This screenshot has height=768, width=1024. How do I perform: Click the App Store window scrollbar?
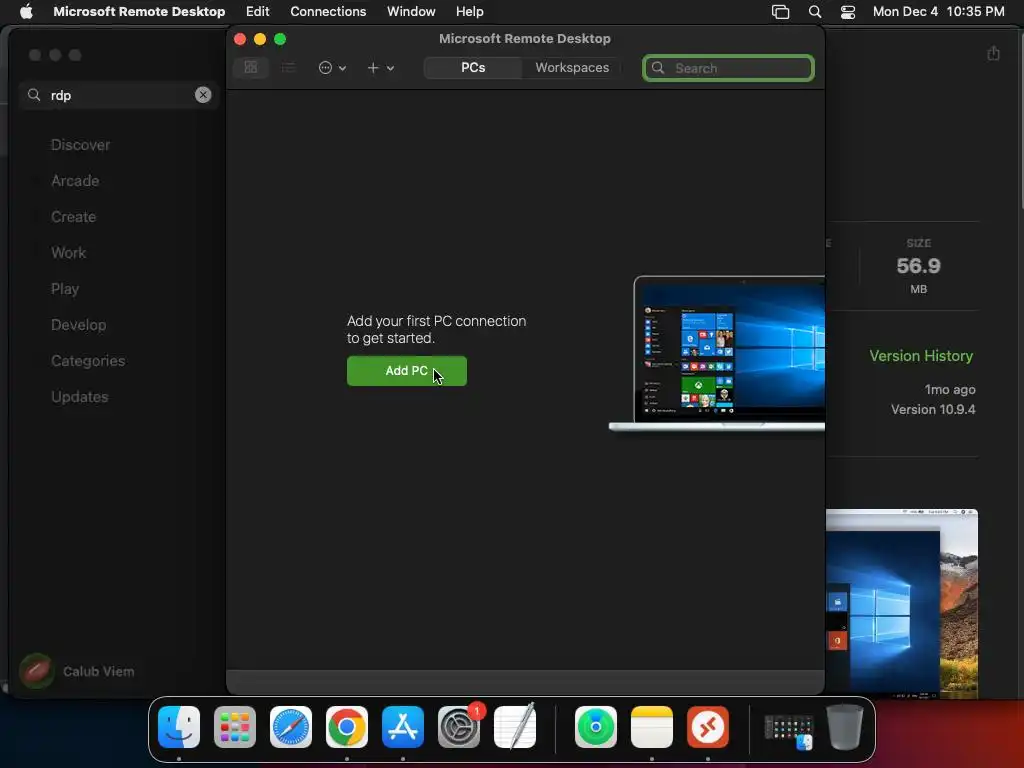click(1020, 120)
